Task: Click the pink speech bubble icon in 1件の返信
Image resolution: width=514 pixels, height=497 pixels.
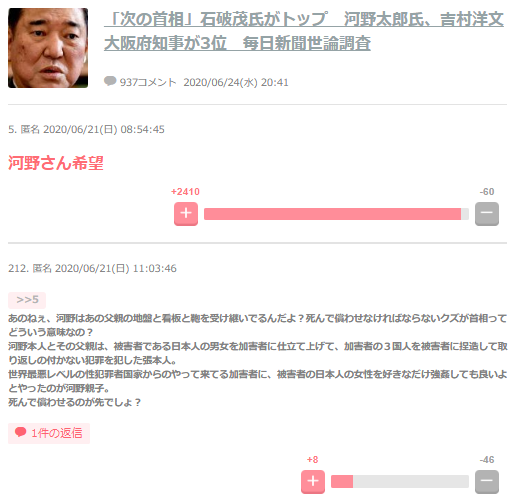Action: (x=20, y=432)
